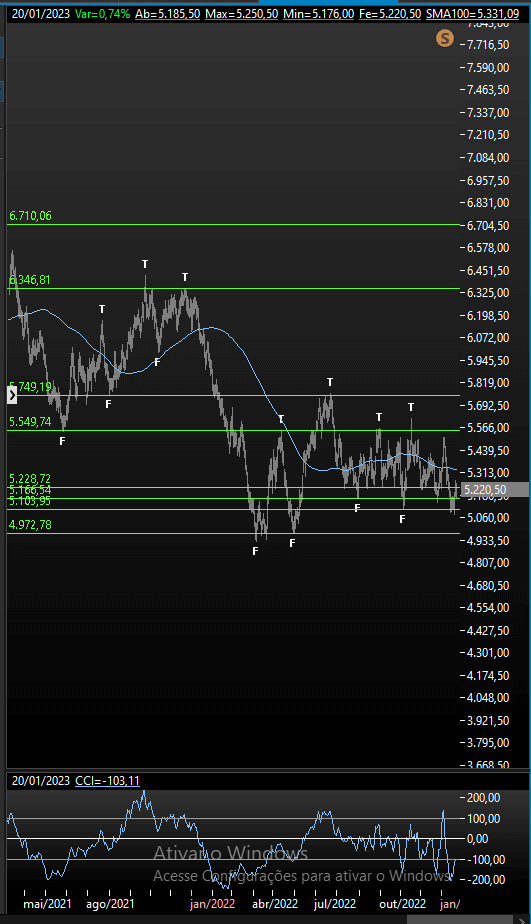
Task: Select the 6.710,06 horizontal line label
Action: click(x=30, y=216)
